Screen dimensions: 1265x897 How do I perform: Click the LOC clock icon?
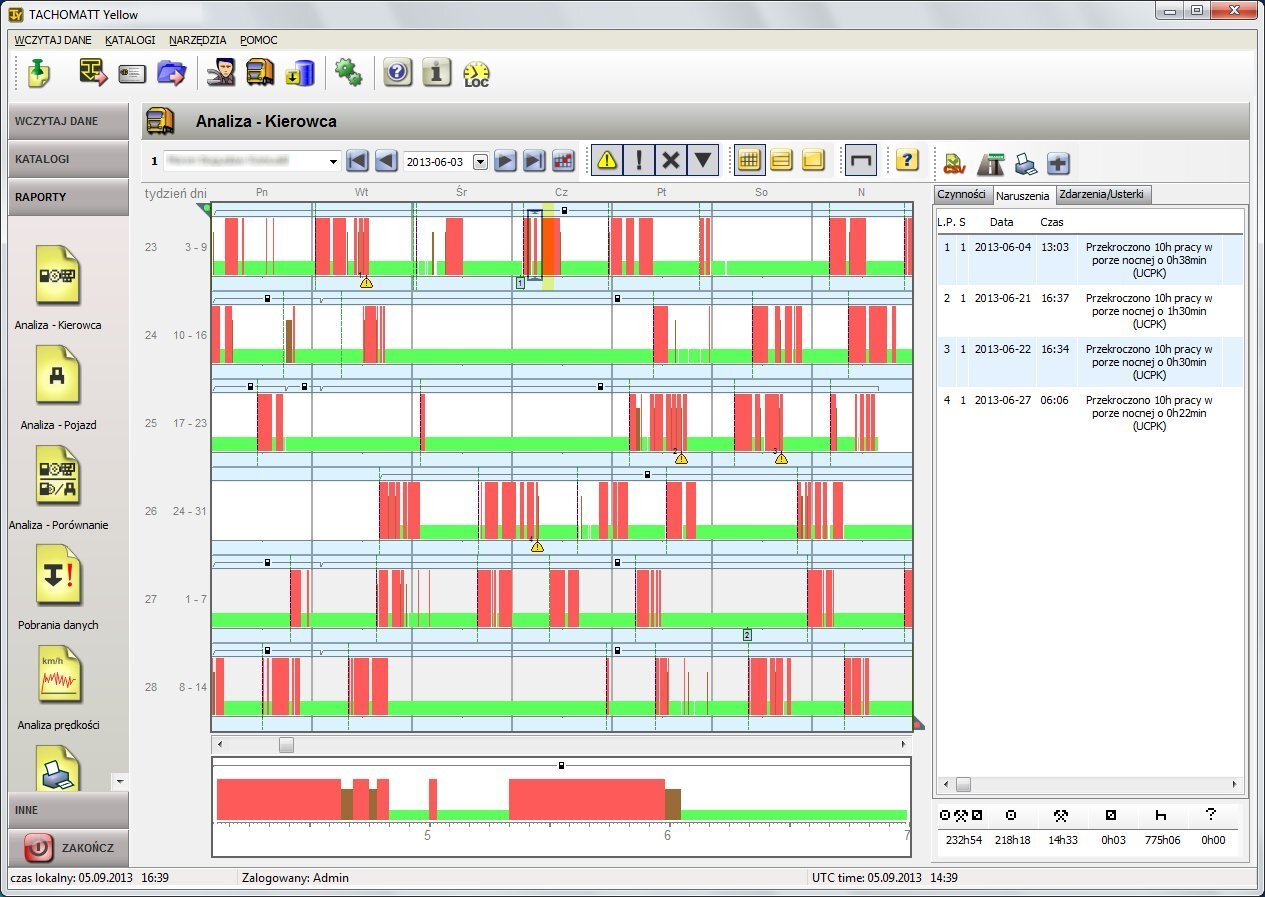point(476,73)
